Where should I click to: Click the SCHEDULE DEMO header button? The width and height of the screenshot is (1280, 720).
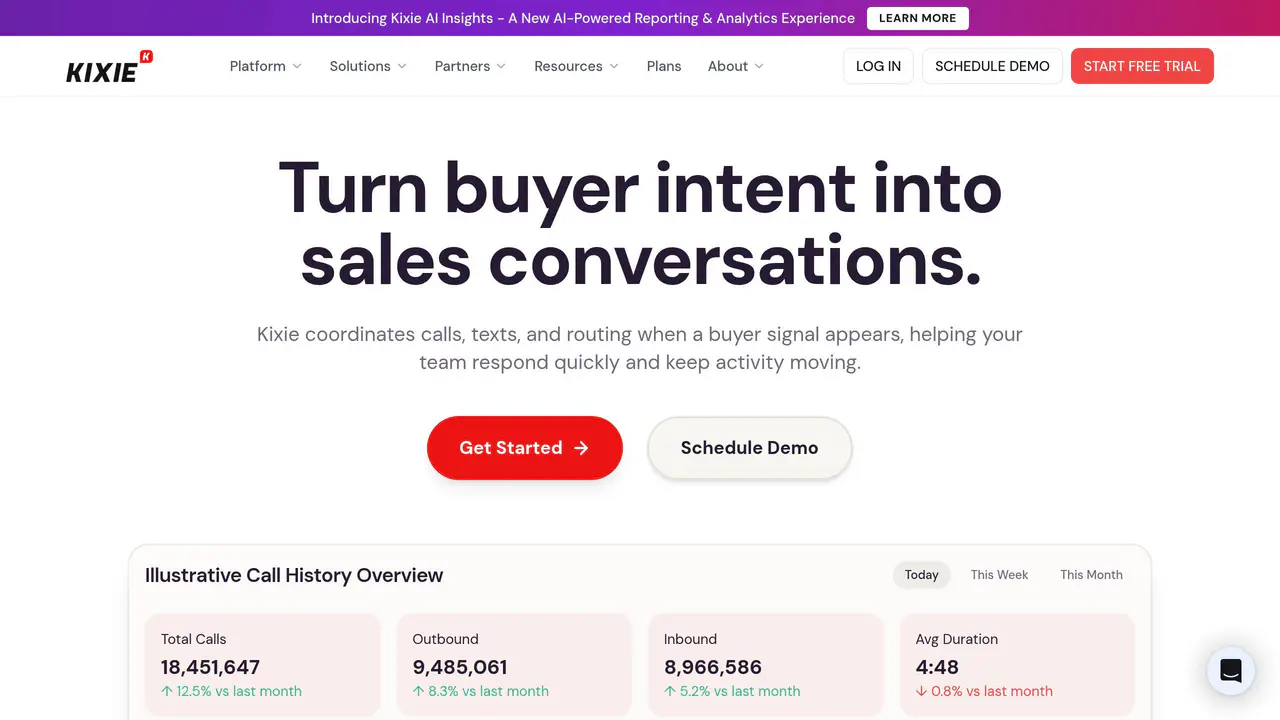pyautogui.click(x=992, y=66)
